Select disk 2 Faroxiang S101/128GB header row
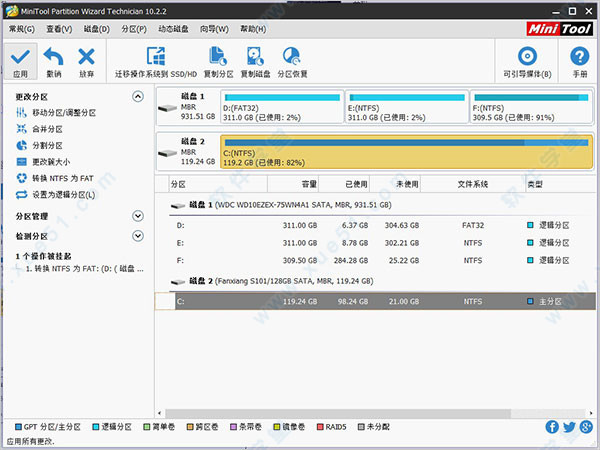 pos(272,281)
